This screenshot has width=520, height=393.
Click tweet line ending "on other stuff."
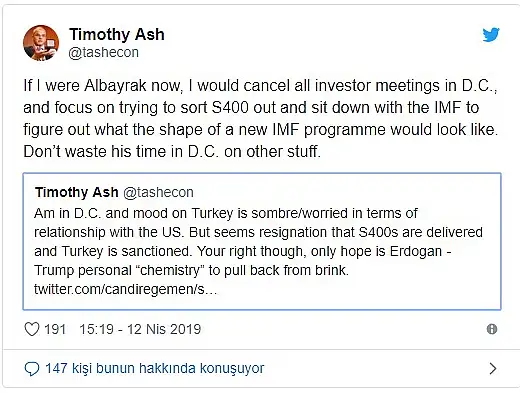pyautogui.click(x=172, y=152)
